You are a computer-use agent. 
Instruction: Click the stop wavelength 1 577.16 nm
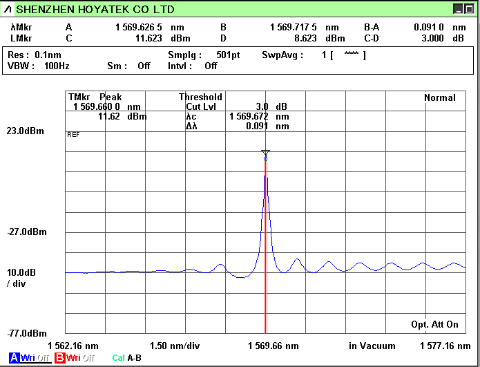point(445,346)
